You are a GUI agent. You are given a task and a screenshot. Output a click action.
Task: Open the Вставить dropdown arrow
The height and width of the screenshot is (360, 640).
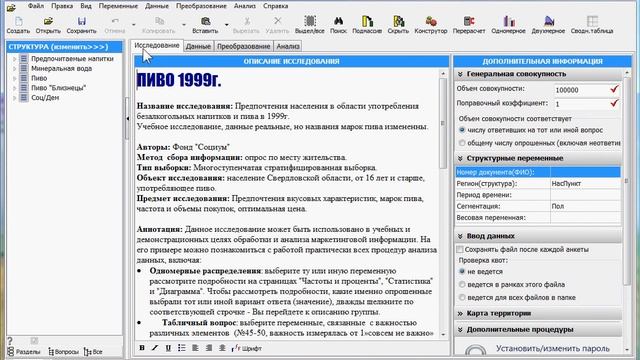pos(227,24)
